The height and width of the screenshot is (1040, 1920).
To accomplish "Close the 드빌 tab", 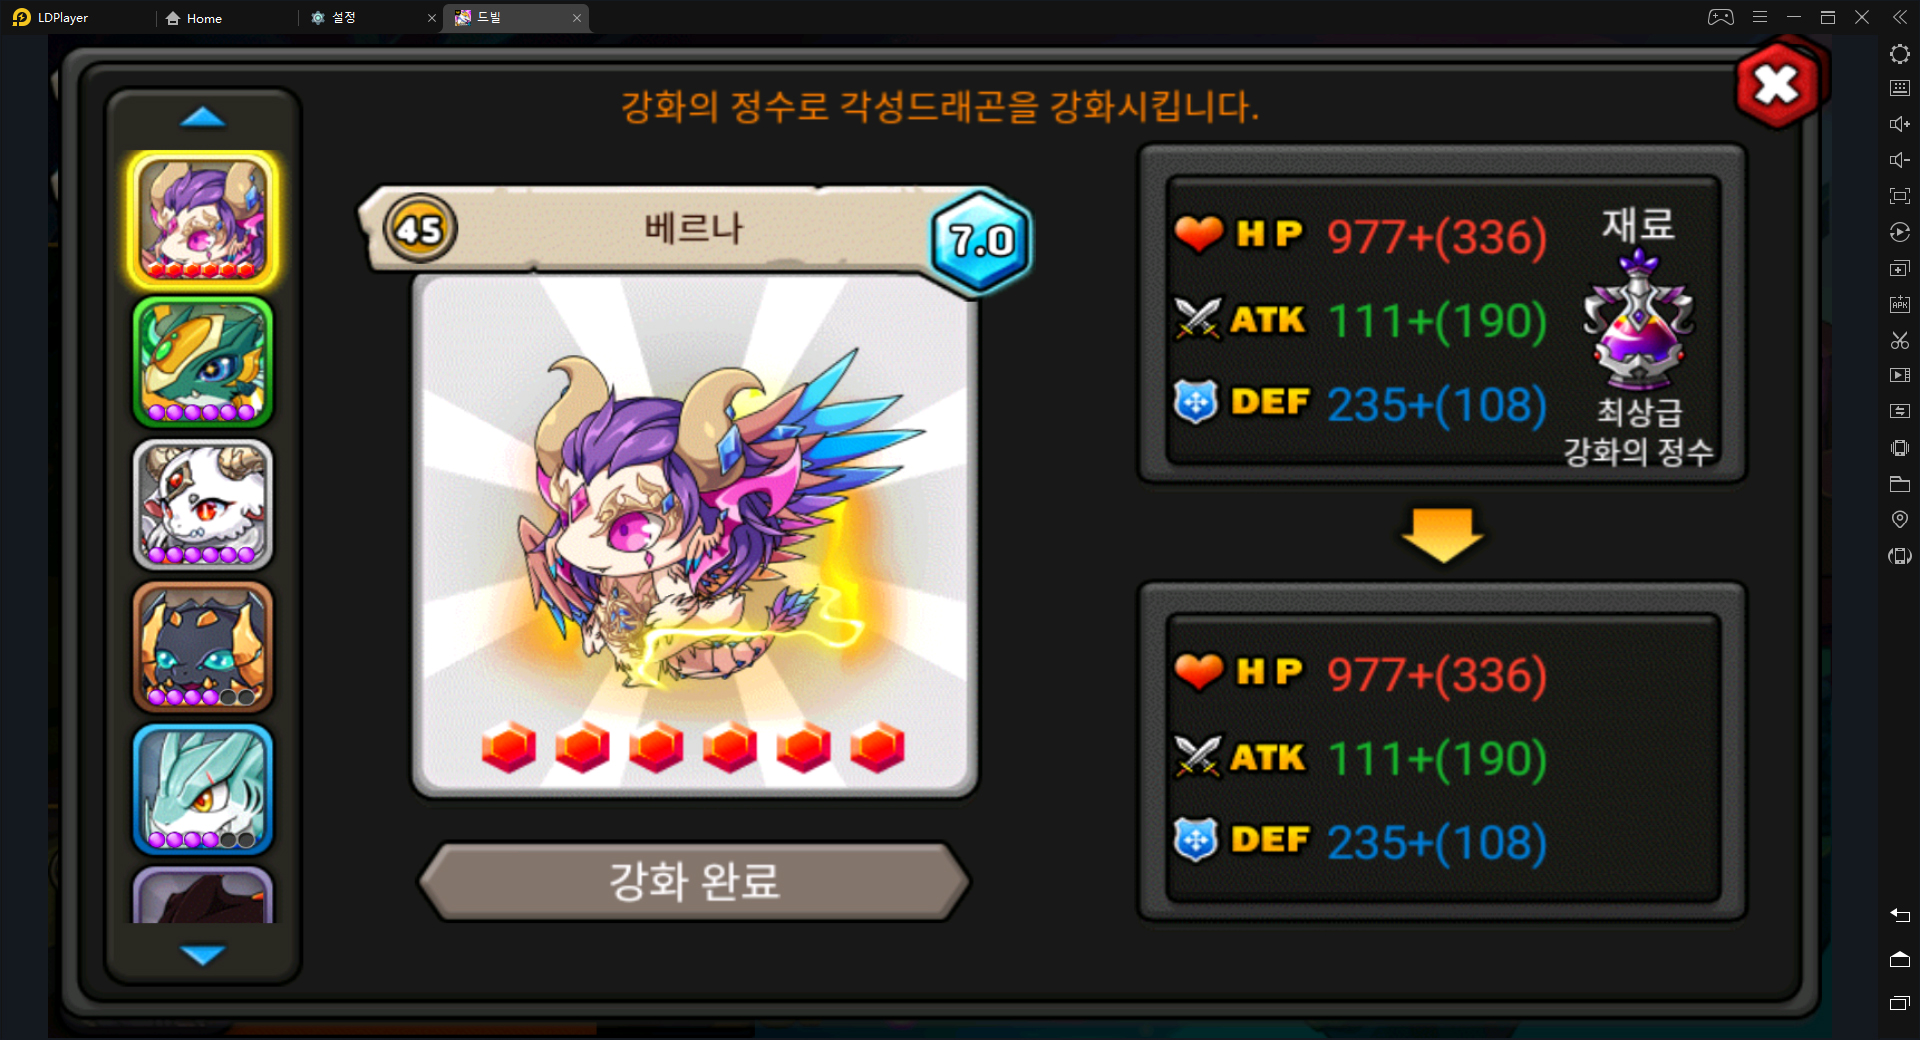I will coord(577,18).
